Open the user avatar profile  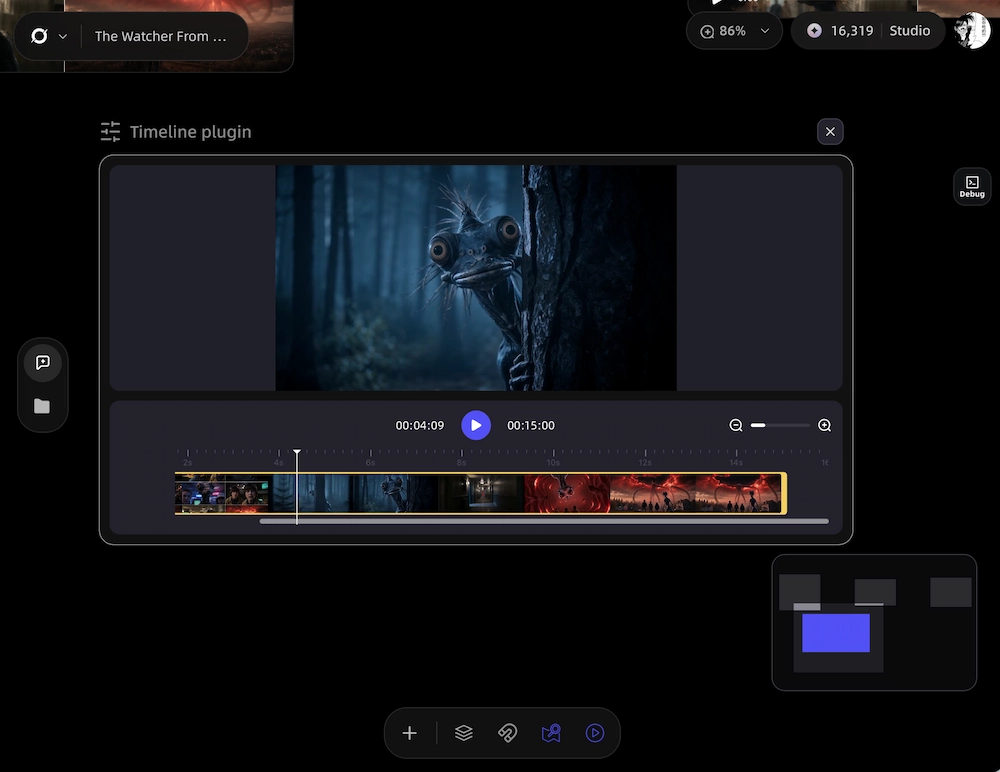[x=971, y=30]
